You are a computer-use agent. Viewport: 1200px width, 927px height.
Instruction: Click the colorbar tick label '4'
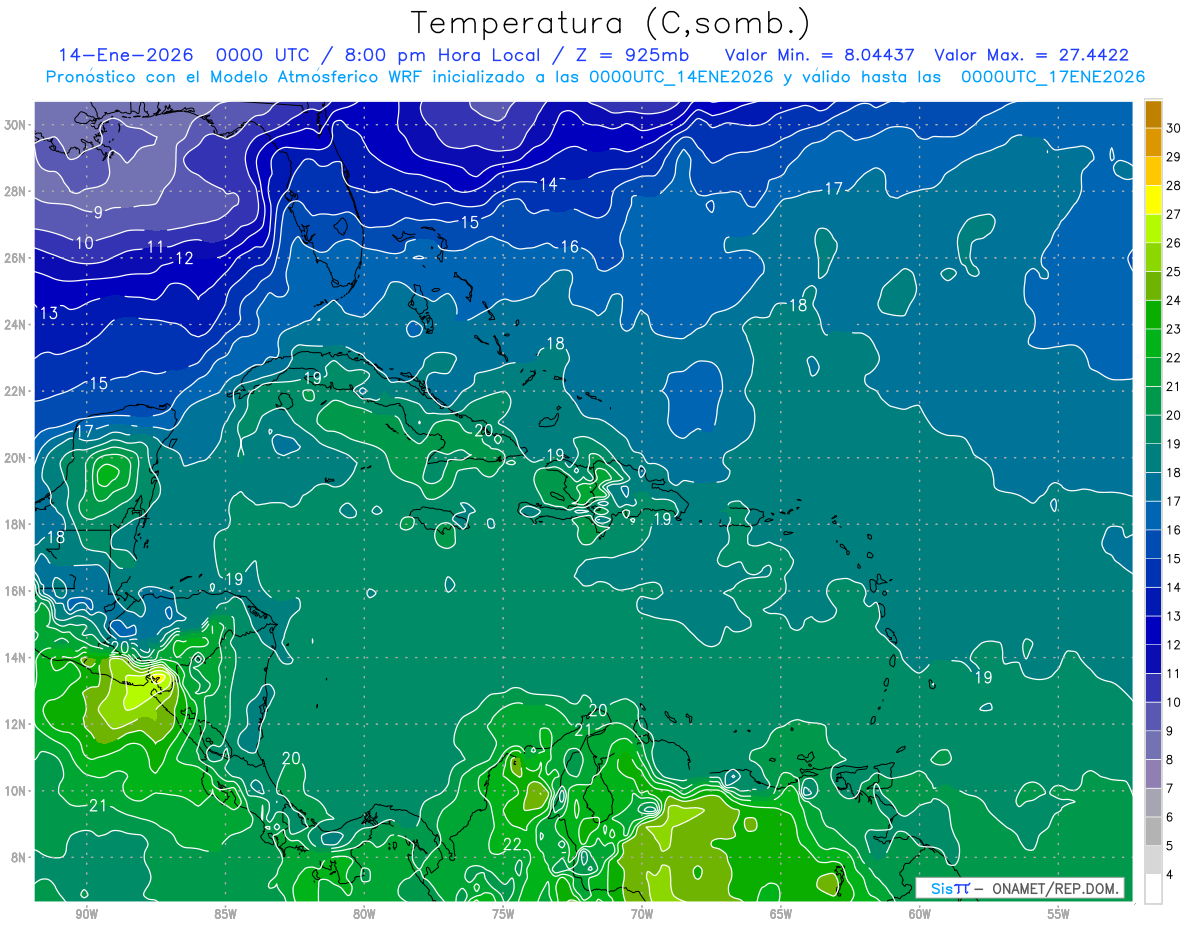[1170, 875]
